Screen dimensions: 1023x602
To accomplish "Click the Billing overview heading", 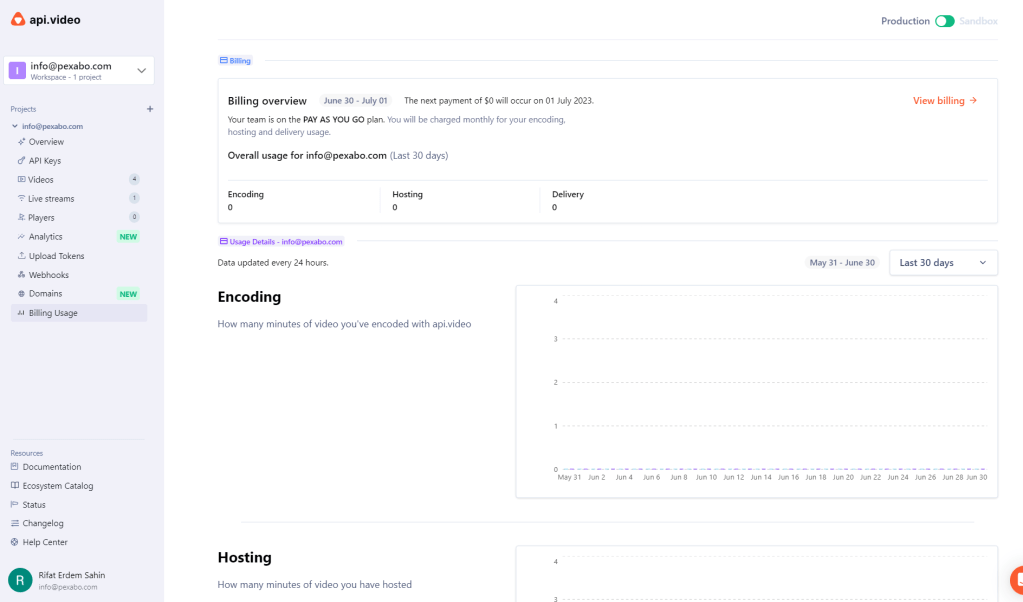I will (267, 101).
